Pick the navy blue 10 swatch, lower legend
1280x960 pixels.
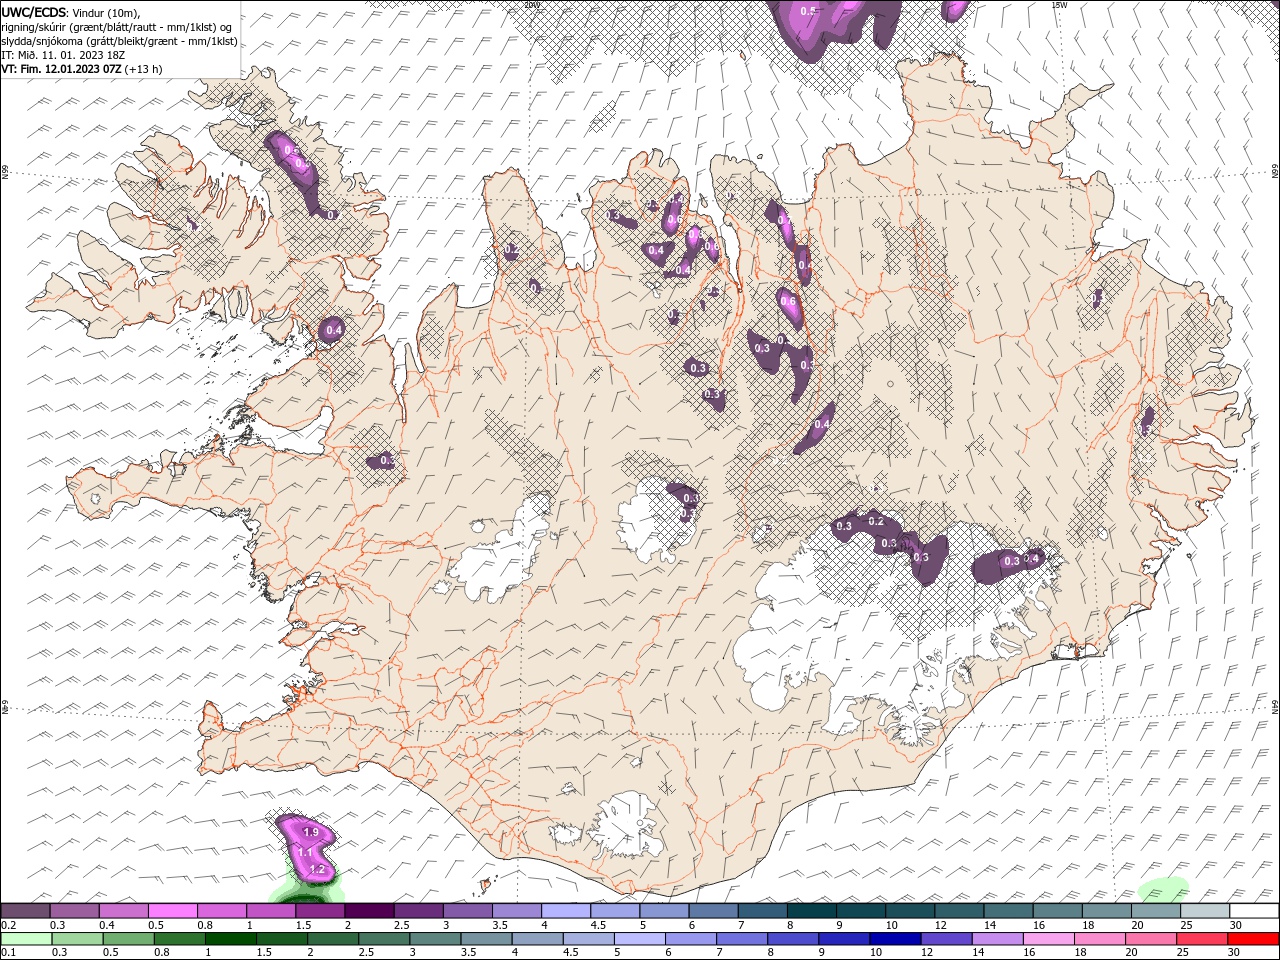click(x=894, y=939)
